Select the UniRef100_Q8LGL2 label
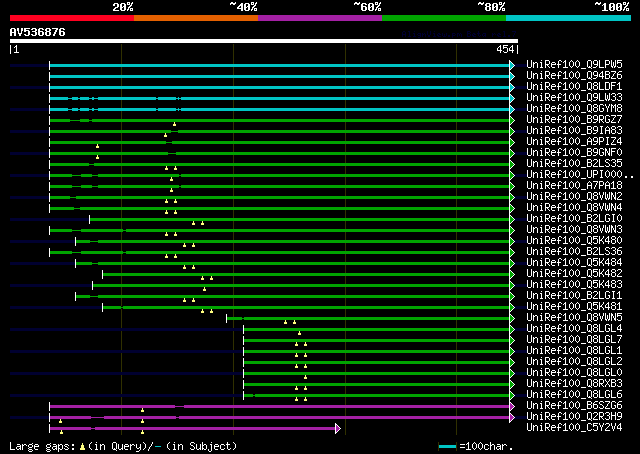 pyautogui.click(x=574, y=362)
